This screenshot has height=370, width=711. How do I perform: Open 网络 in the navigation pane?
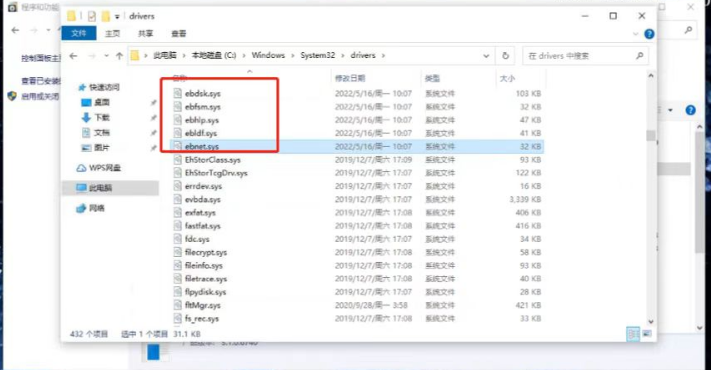pyautogui.click(x=97, y=208)
